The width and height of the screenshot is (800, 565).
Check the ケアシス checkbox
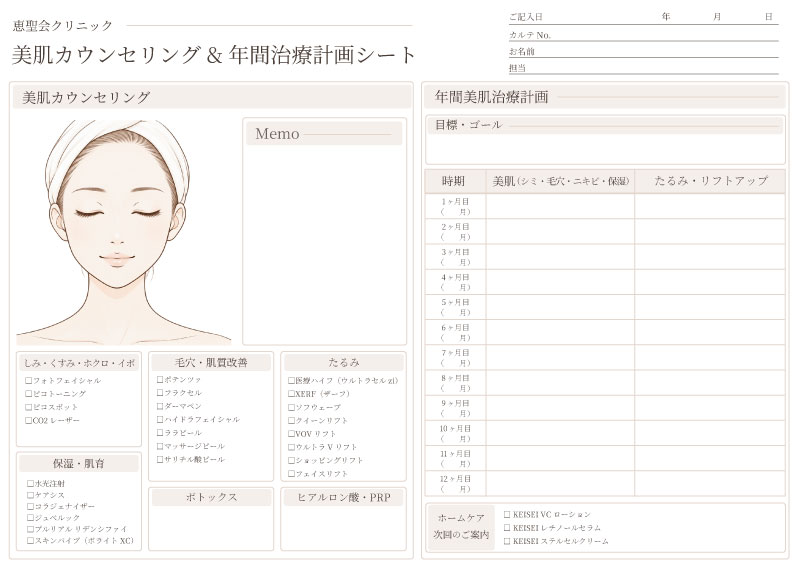click(30, 495)
